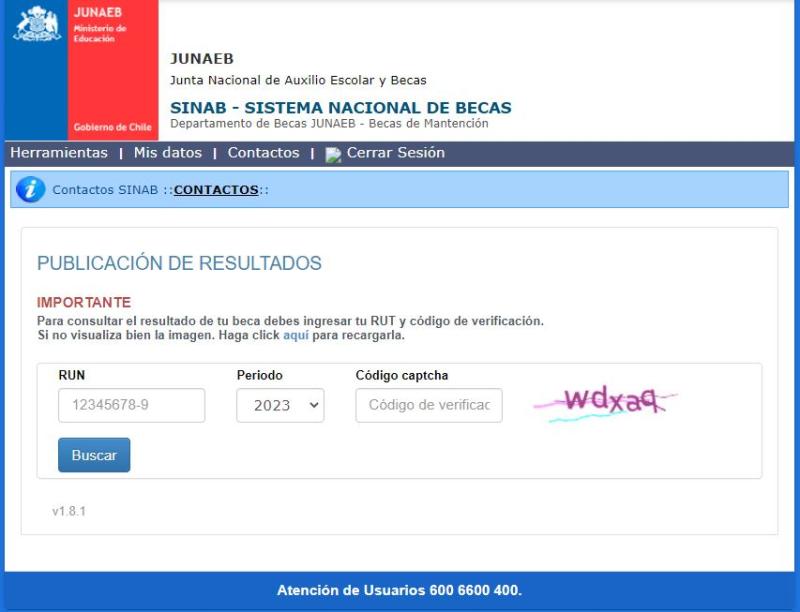Select the underlined CONTACTOS breadcrumb link

click(x=216, y=190)
